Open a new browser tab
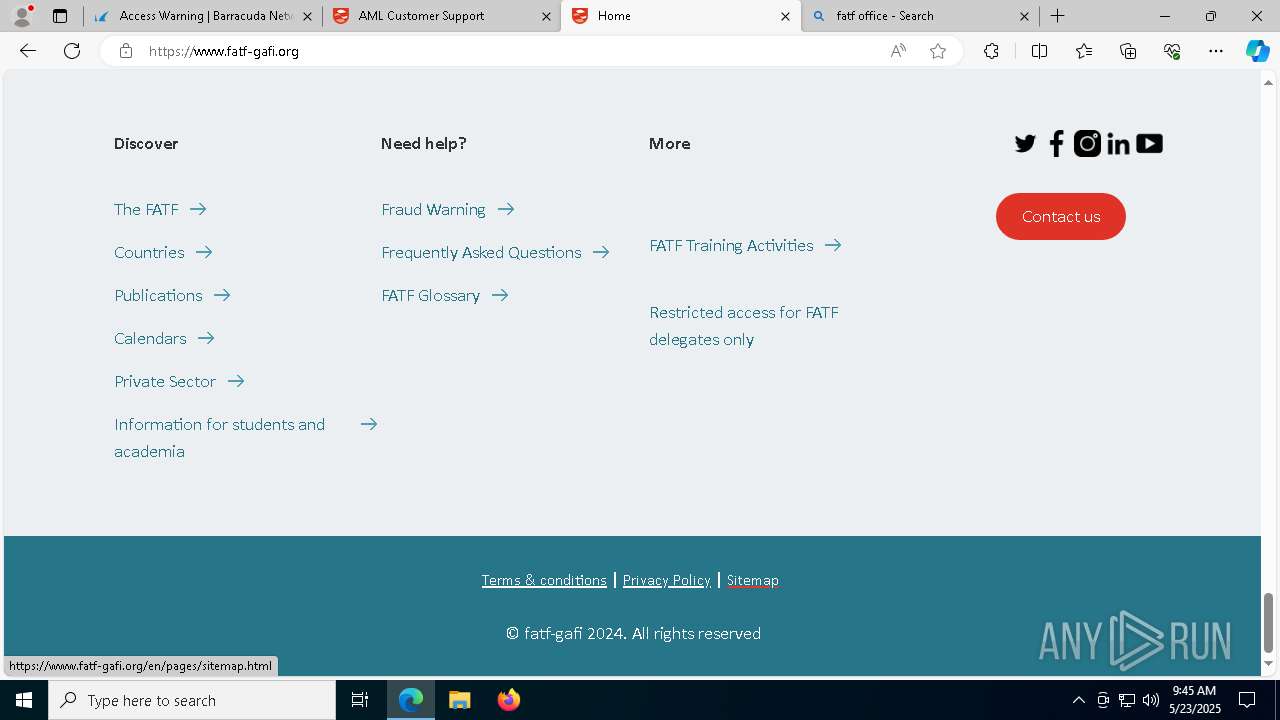This screenshot has height=720, width=1280. pos(1057,16)
